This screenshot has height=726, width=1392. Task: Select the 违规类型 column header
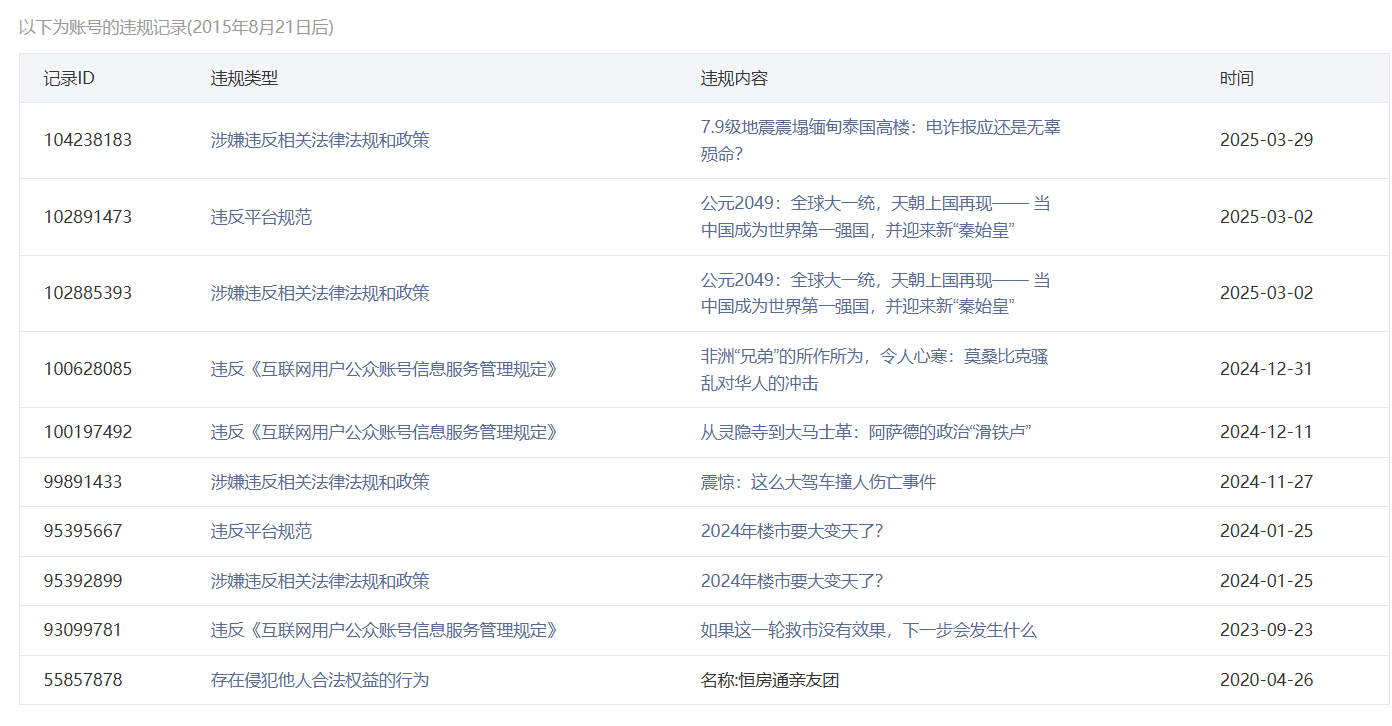click(244, 78)
